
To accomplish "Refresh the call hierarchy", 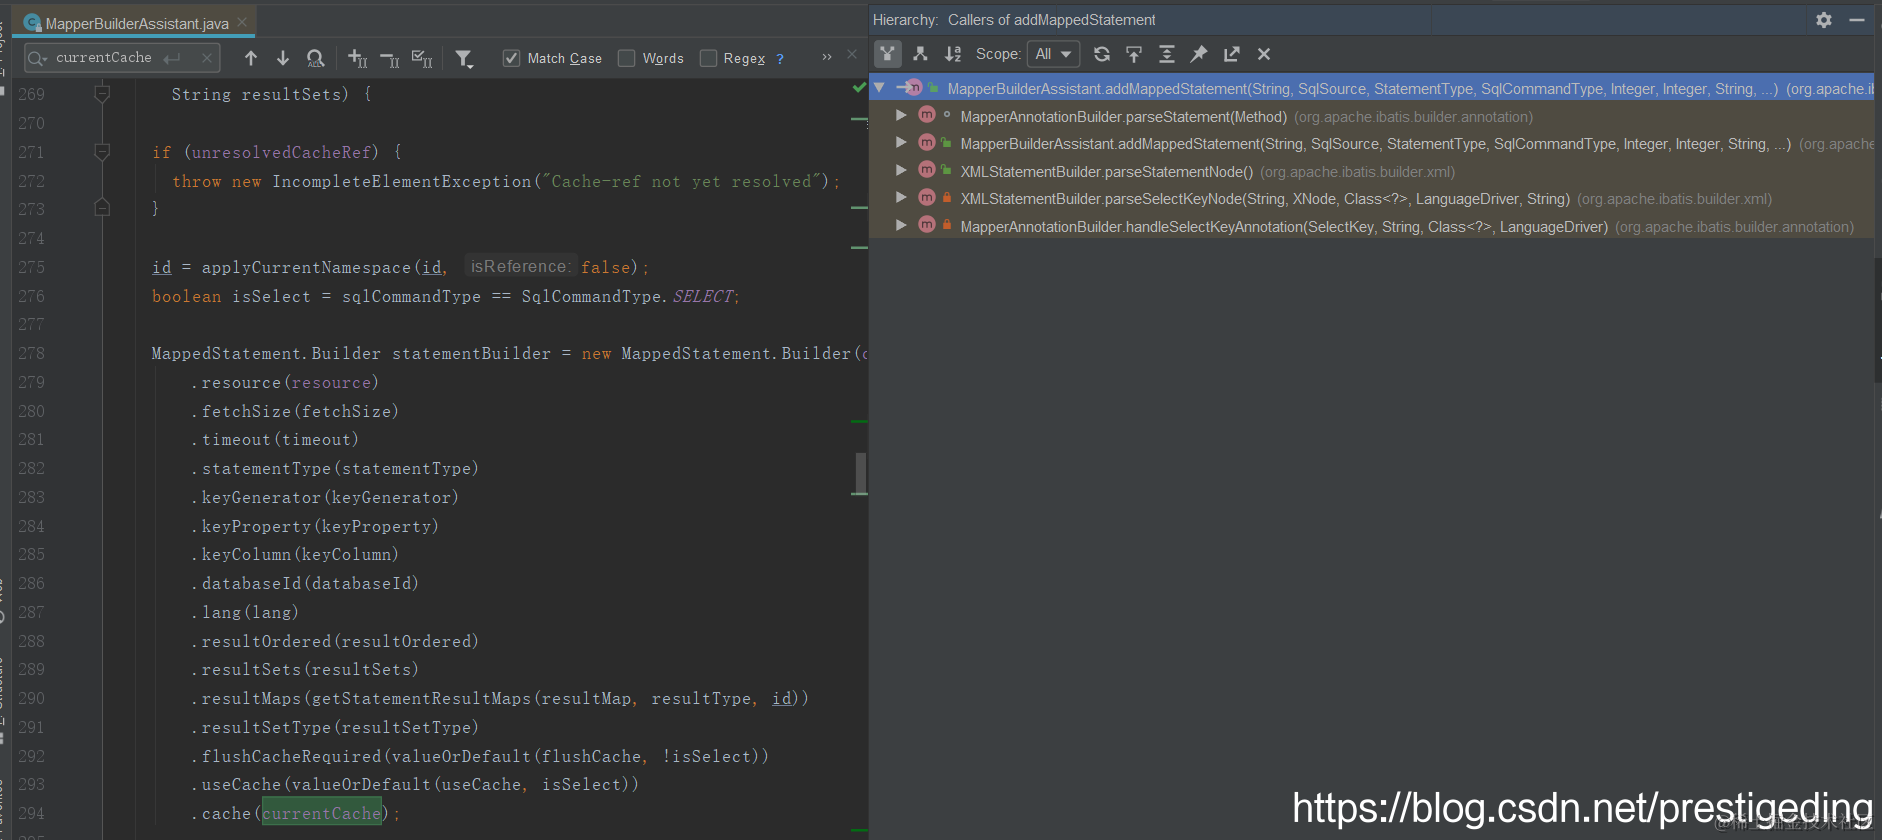I will 1102,54.
